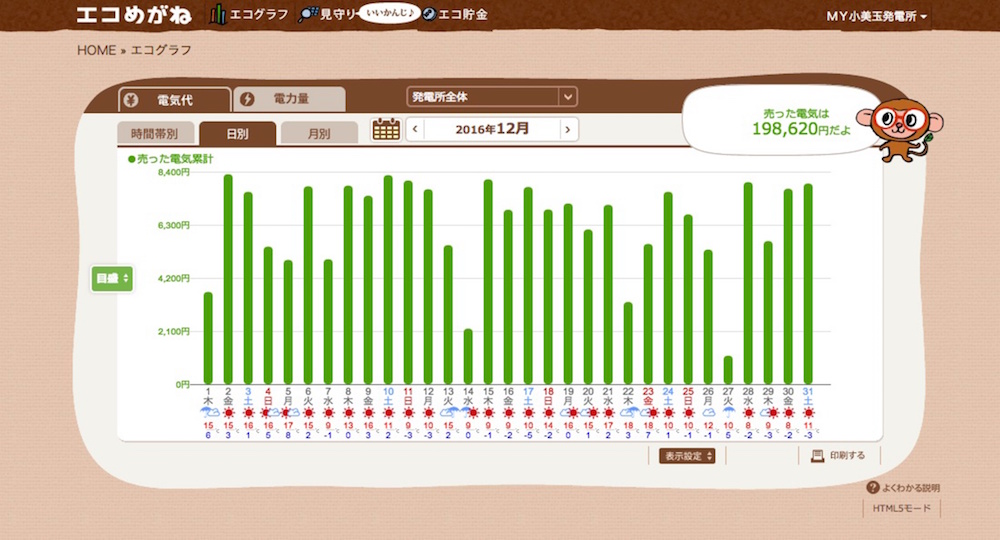Click the エコめがね logo
Screen dimensions: 1000x540
pyautogui.click(x=134, y=15)
